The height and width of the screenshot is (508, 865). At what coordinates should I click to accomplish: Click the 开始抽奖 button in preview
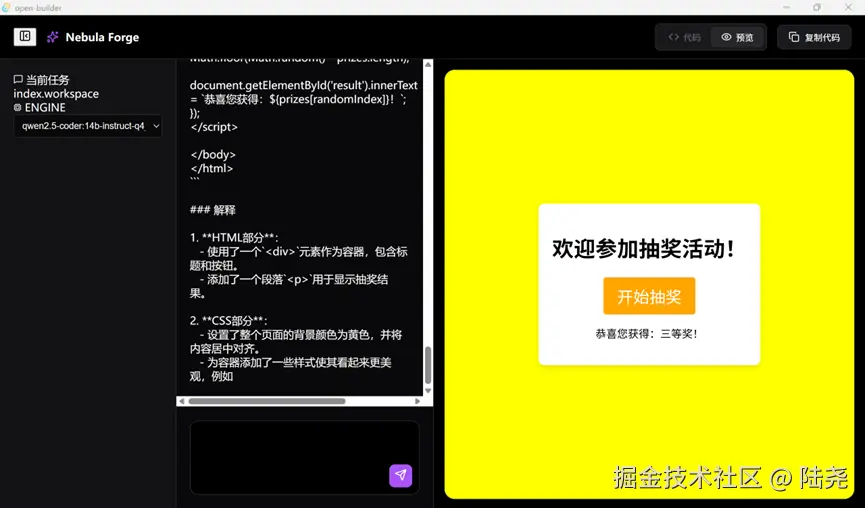pos(649,296)
